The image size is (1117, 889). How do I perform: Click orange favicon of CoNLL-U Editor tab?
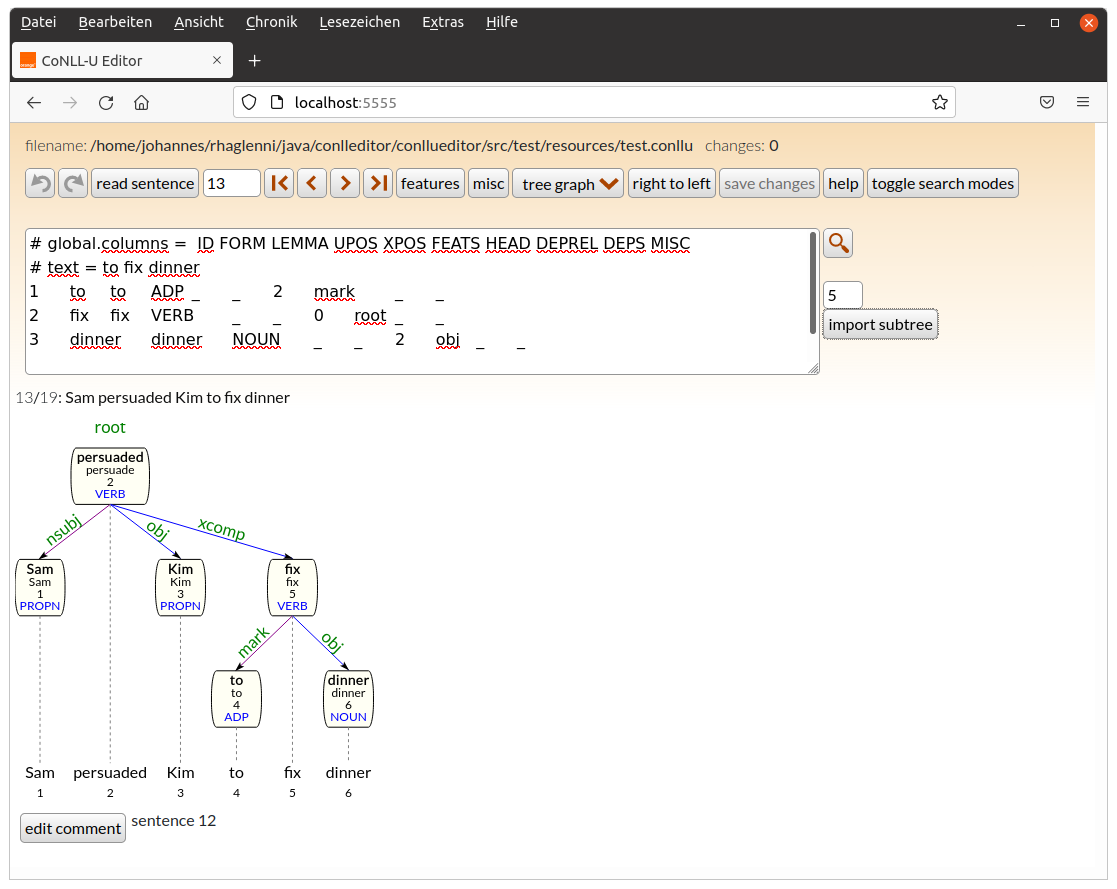(28, 61)
